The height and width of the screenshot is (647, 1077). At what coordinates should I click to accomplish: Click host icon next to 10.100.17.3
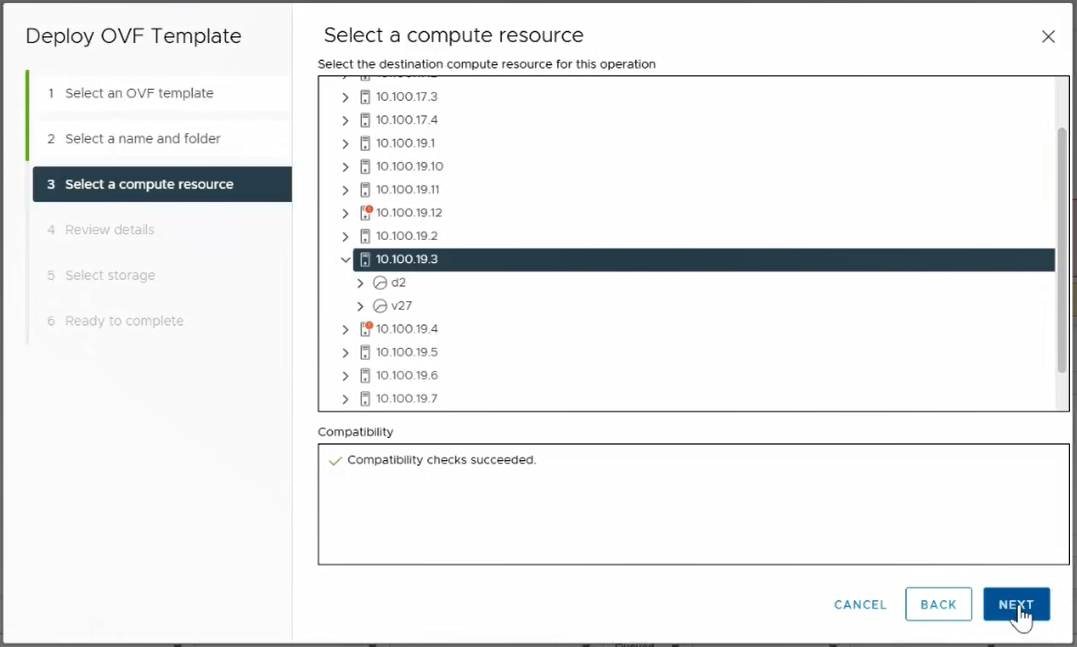365,97
